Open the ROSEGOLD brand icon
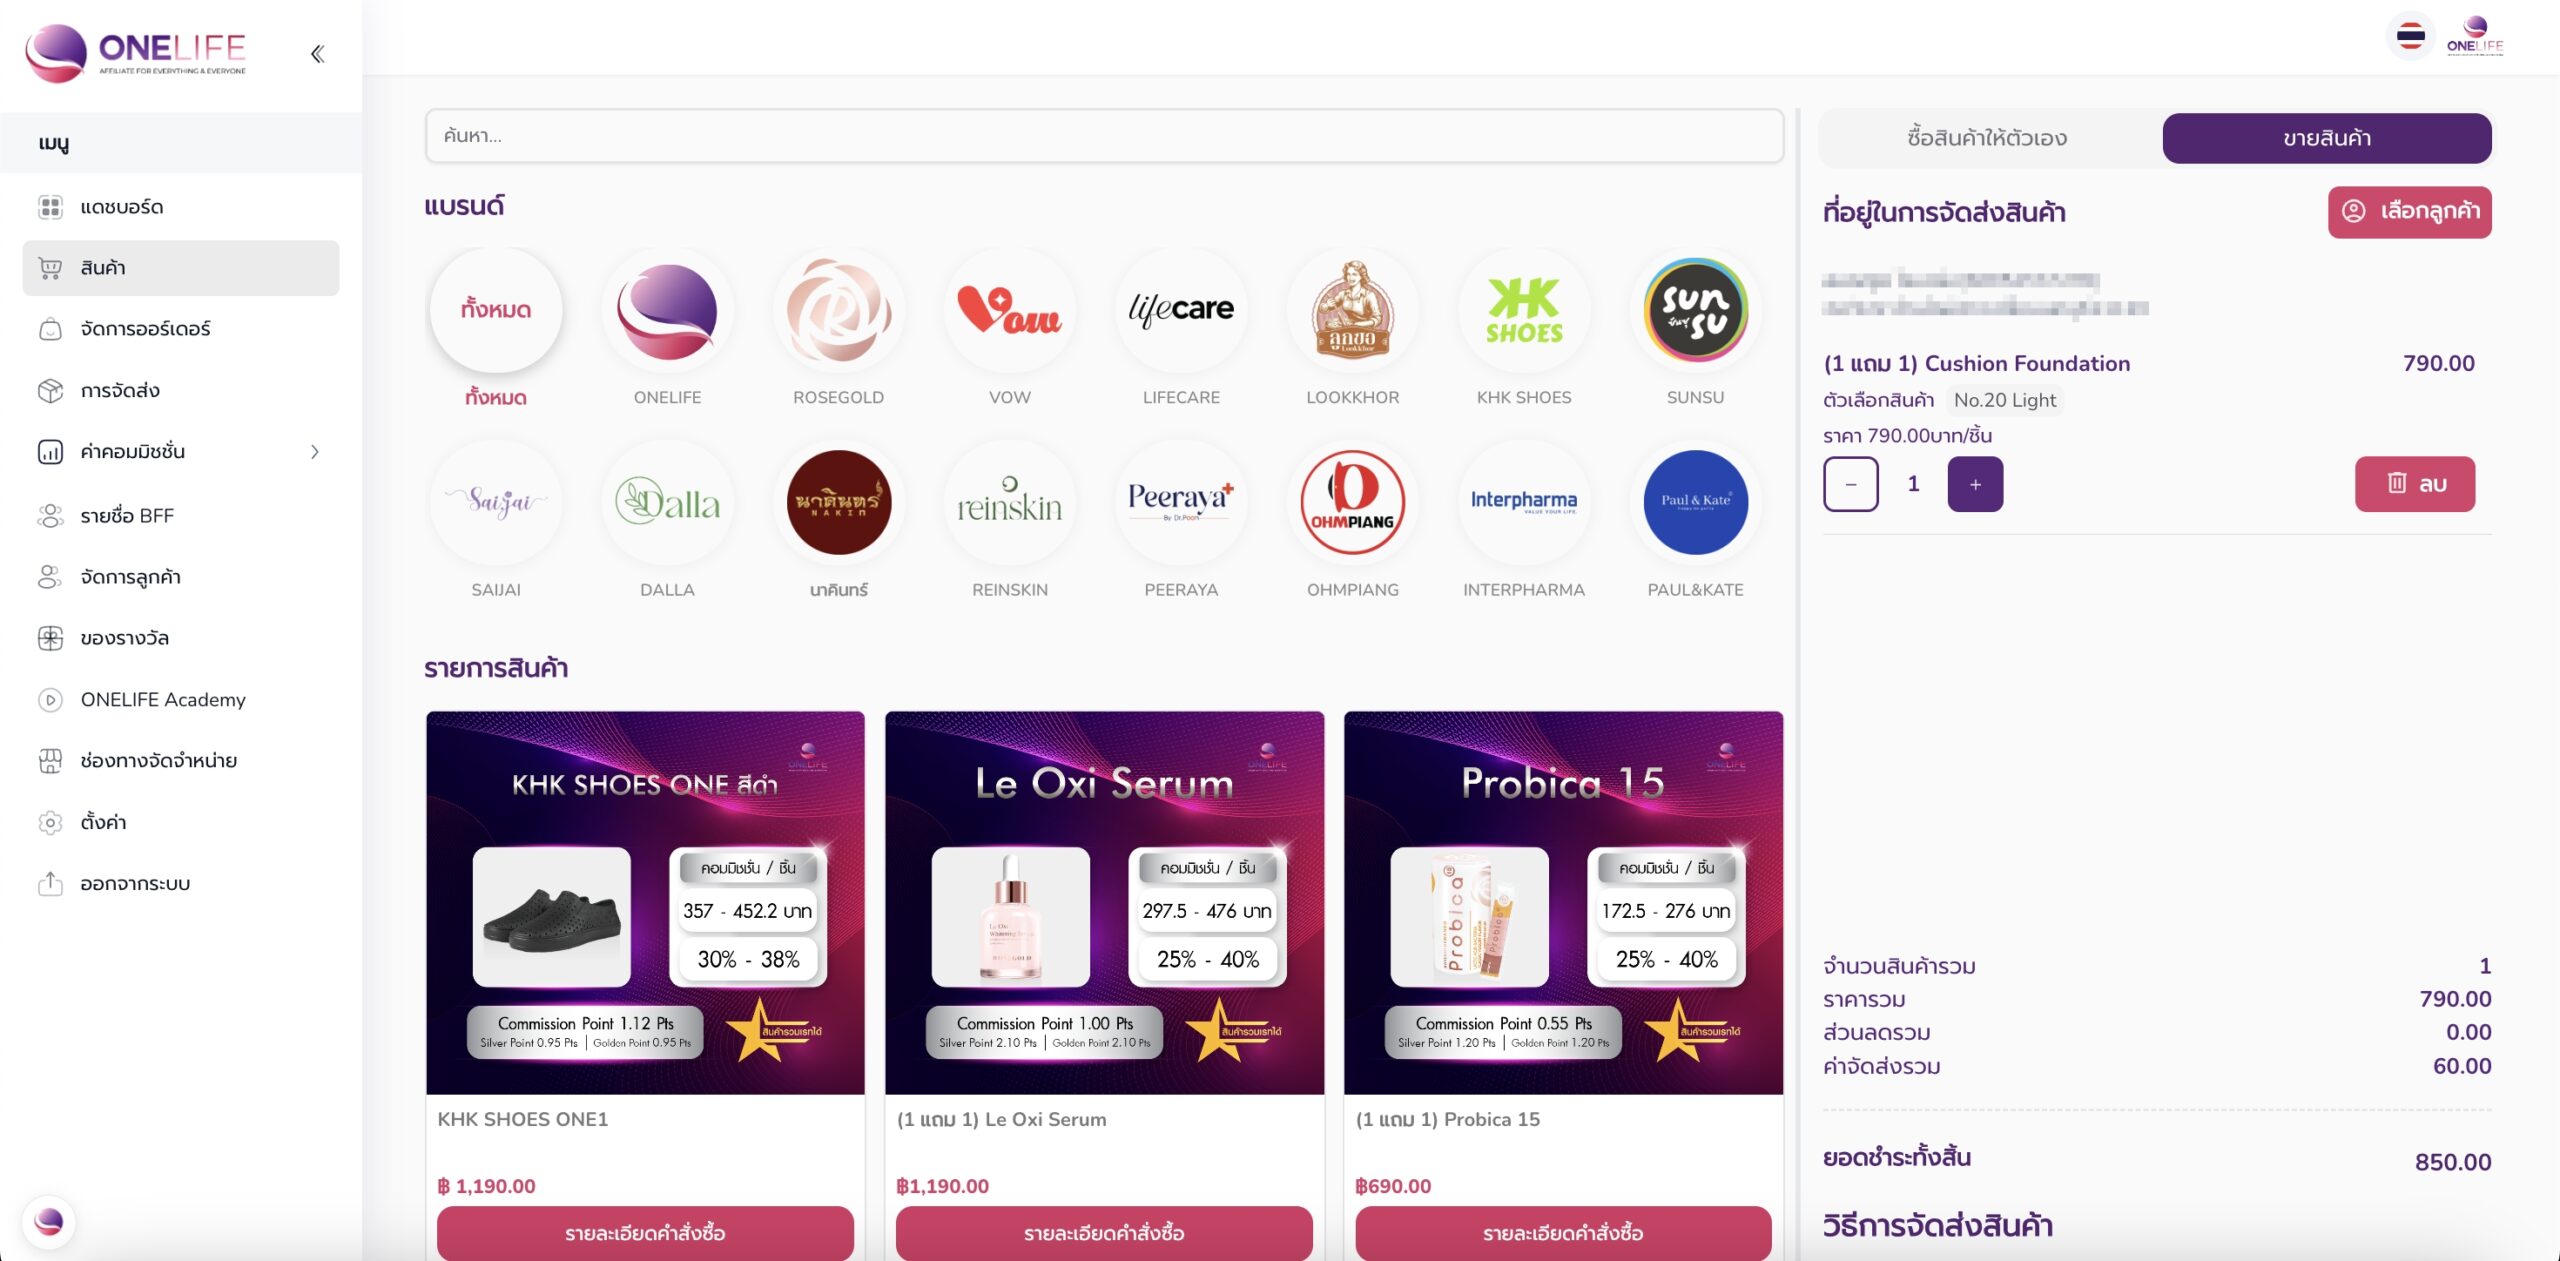The width and height of the screenshot is (2560, 1261). pyautogui.click(x=838, y=310)
